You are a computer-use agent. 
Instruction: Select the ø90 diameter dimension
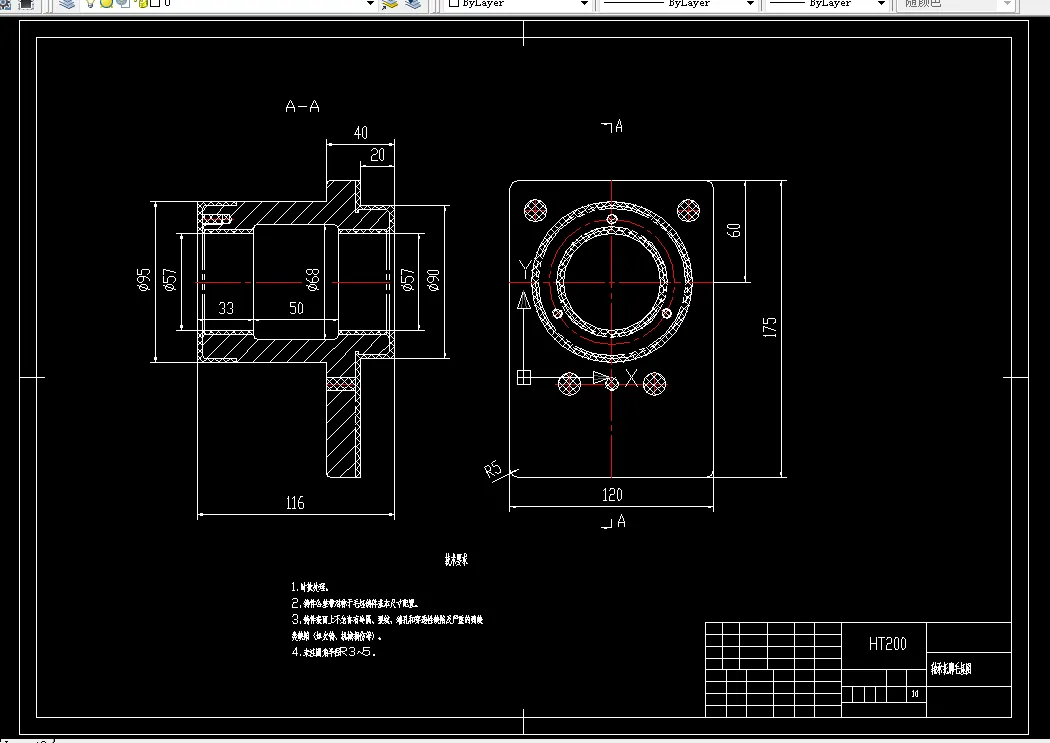[x=433, y=280]
